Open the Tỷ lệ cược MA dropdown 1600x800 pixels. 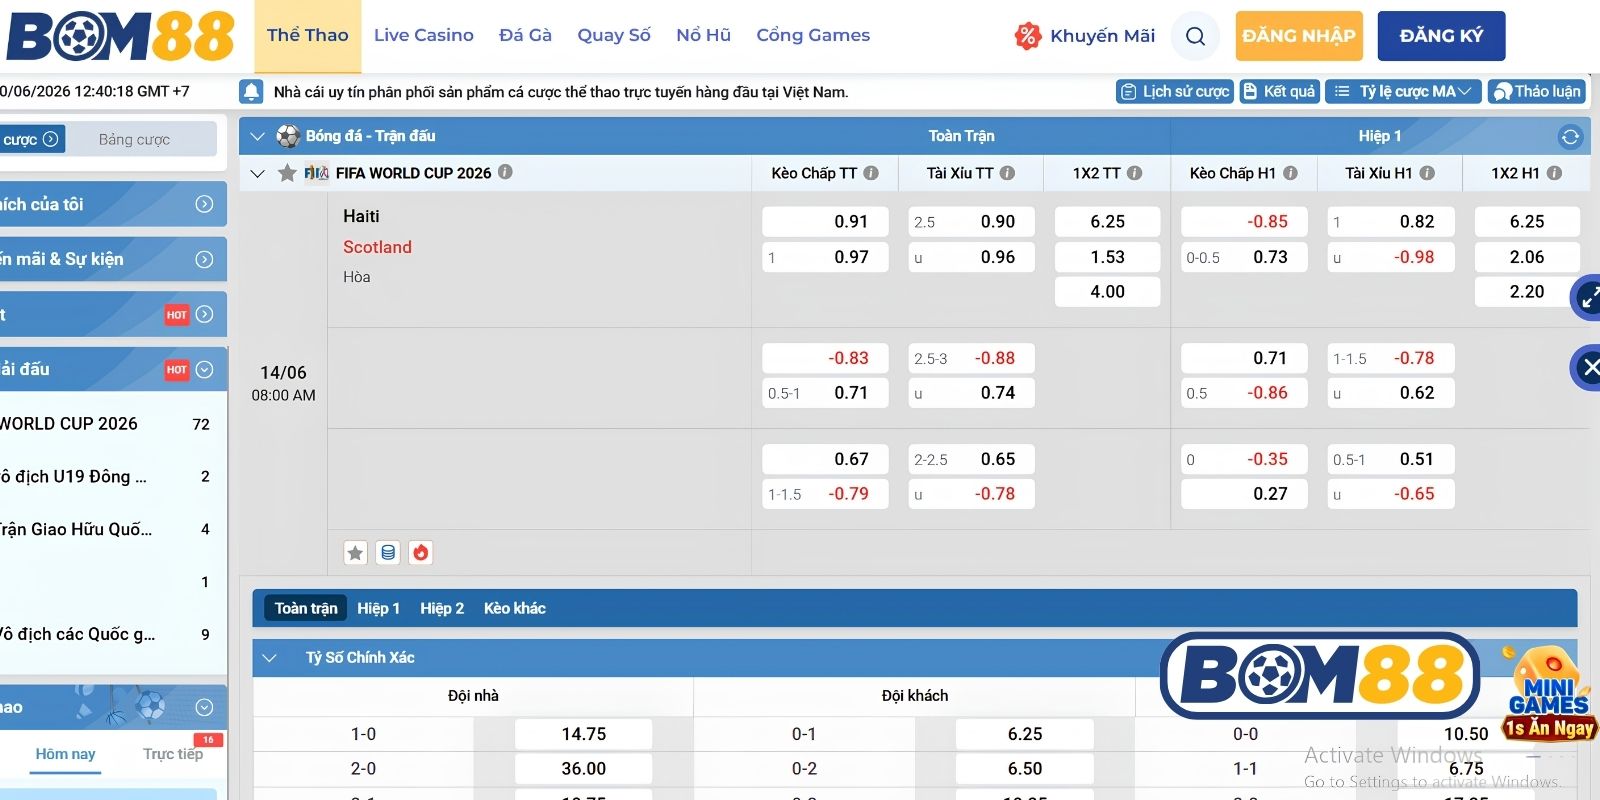1403,92
